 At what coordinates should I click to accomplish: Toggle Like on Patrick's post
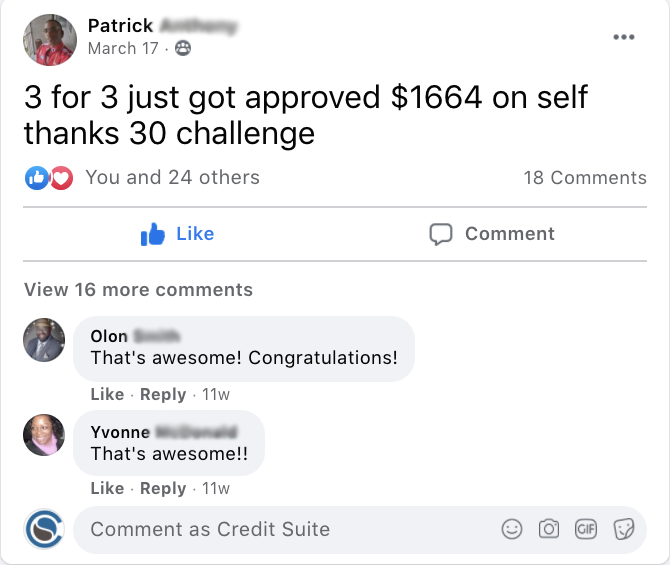(x=178, y=234)
